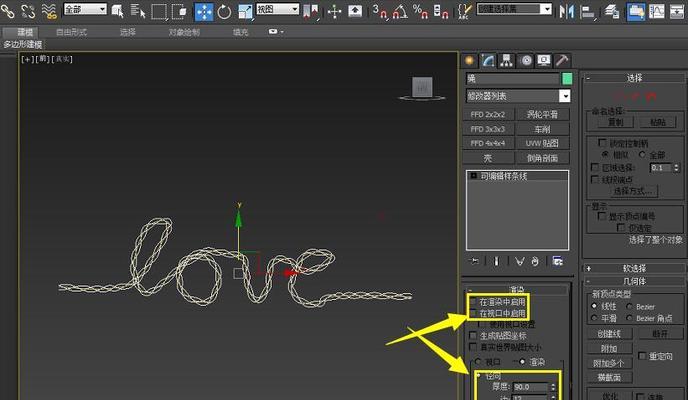Open the 对象绘制 ribbon tab

point(184,32)
